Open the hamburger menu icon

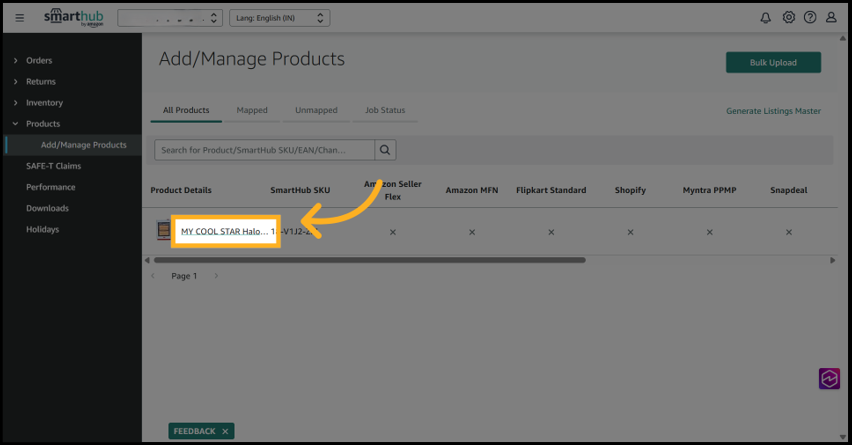click(19, 18)
